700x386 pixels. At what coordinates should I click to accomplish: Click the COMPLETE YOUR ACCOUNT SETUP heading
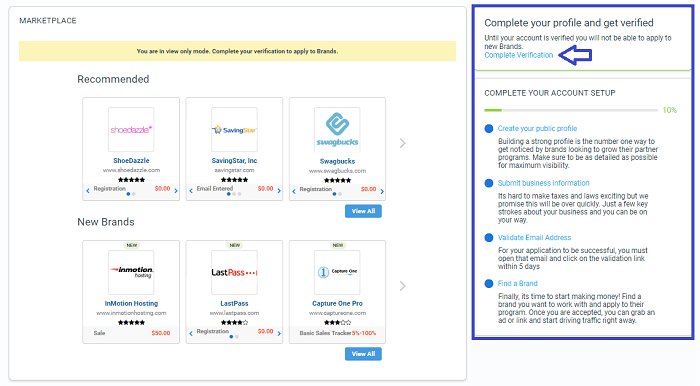tap(550, 93)
